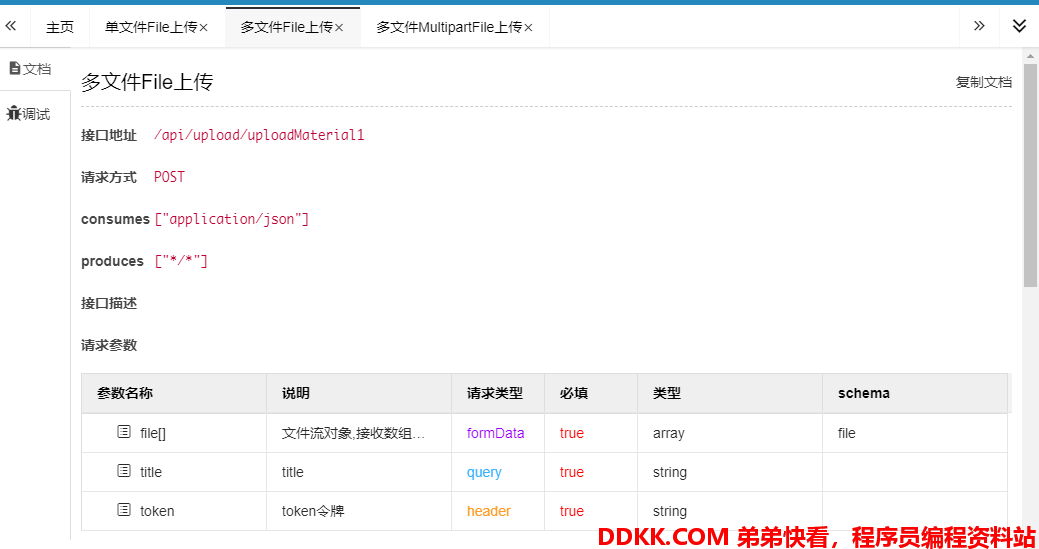Image resolution: width=1039 pixels, height=549 pixels.
Task: Click the API path /api/upload/uploadMaterial1
Action: pyautogui.click(x=259, y=135)
